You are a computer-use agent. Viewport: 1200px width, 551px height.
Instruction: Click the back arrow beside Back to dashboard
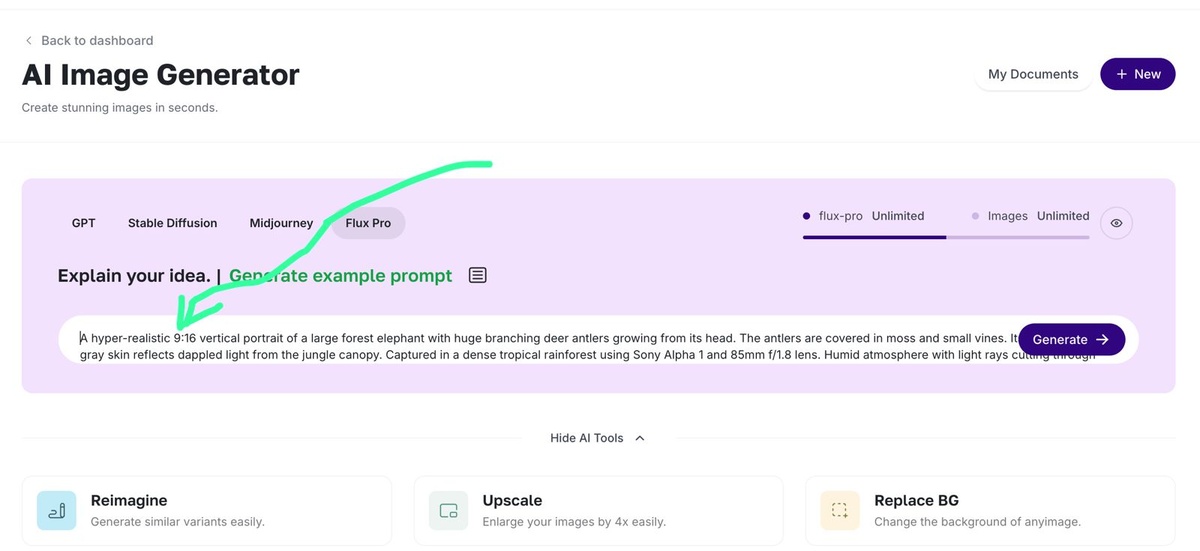tap(28, 41)
